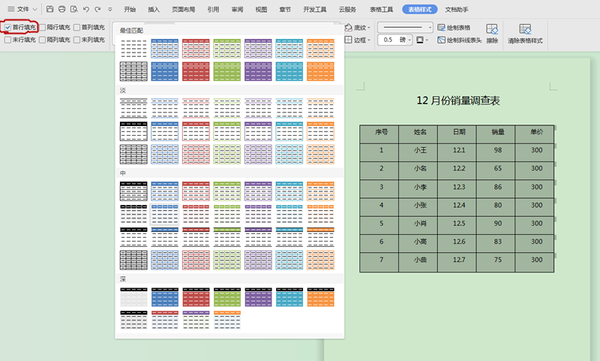600x361 pixels.
Task: Open the 文档助手 tab
Action: point(456,9)
